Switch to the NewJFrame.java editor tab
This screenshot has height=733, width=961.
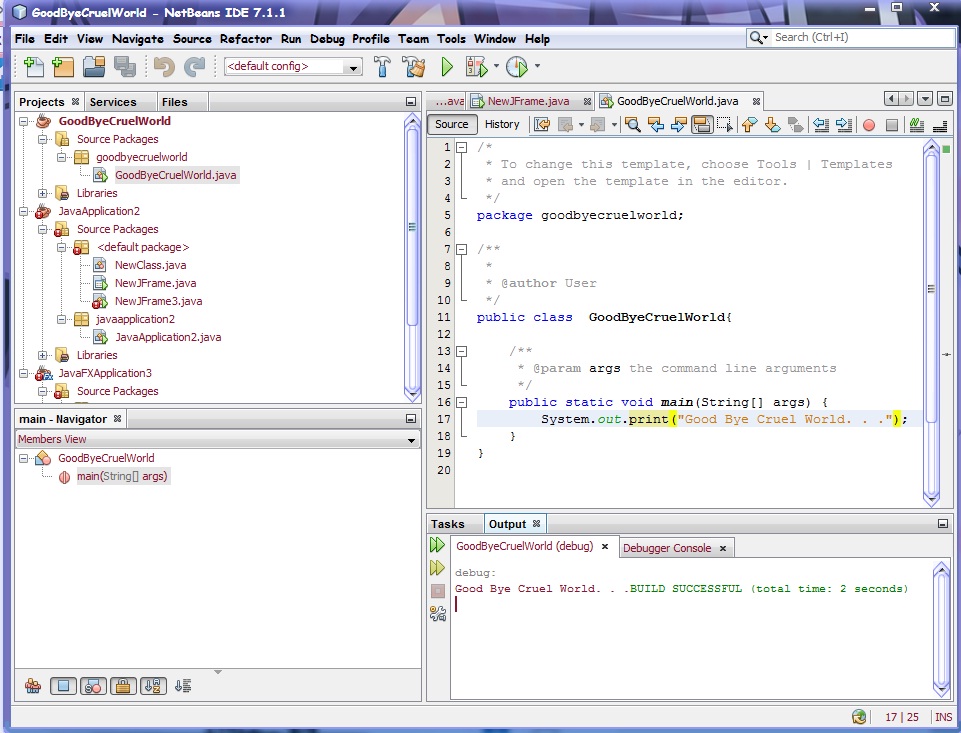tap(528, 101)
